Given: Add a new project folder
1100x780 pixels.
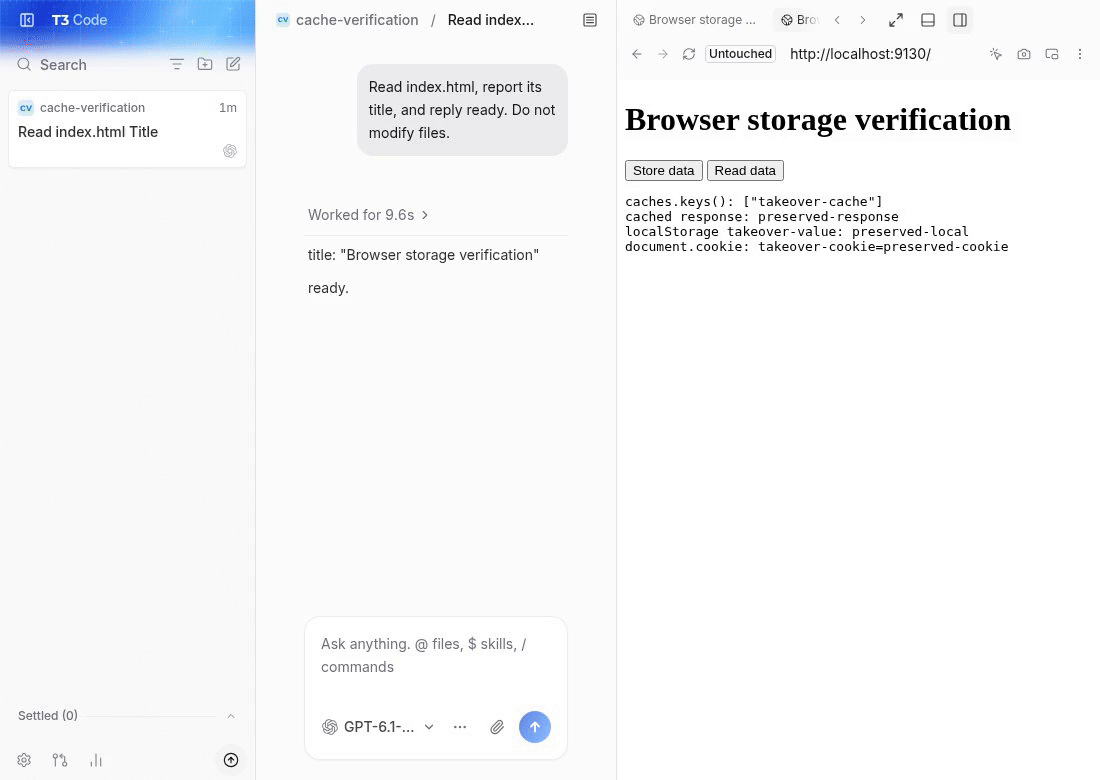Looking at the screenshot, I should (205, 65).
